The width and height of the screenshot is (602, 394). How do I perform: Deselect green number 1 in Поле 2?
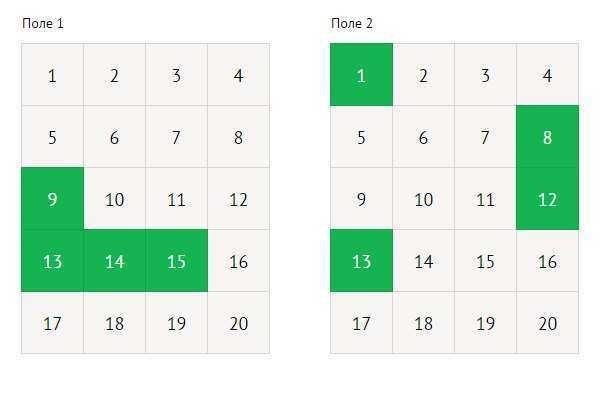pos(361,74)
